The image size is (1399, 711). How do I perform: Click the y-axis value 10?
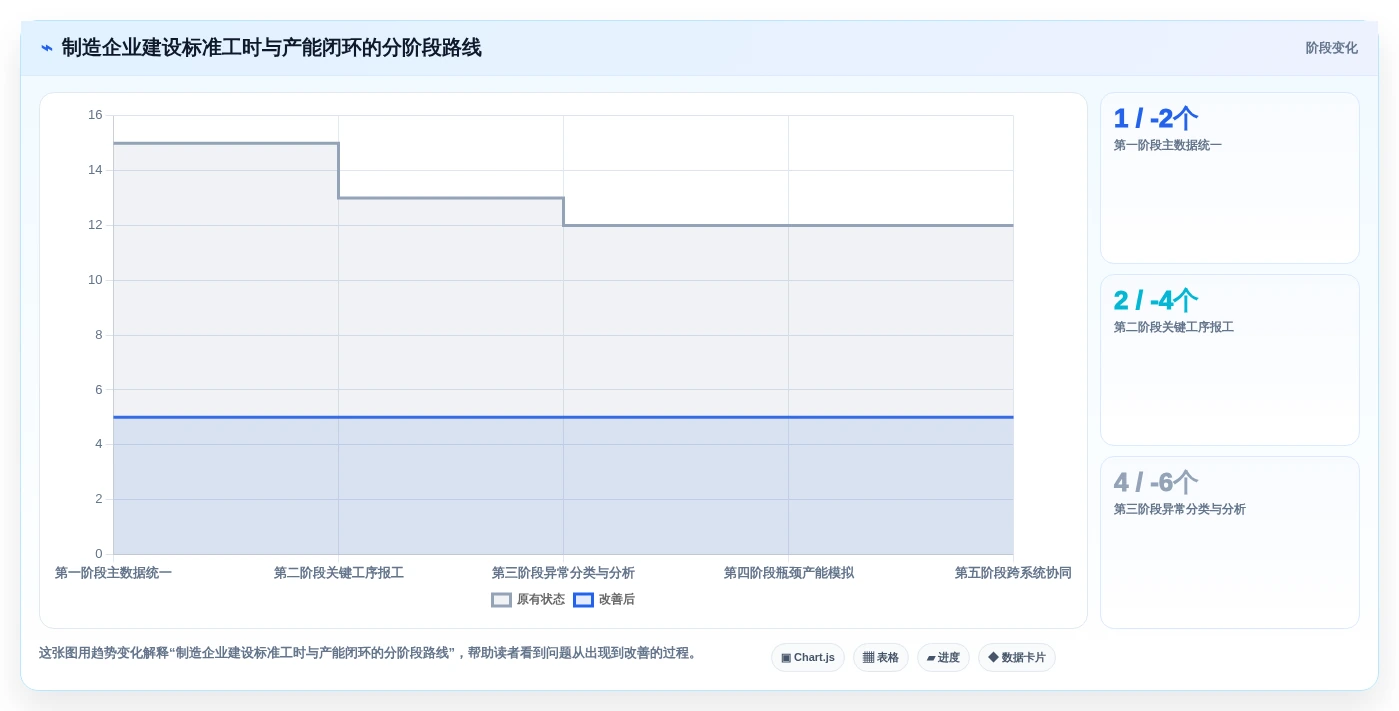[x=95, y=280]
